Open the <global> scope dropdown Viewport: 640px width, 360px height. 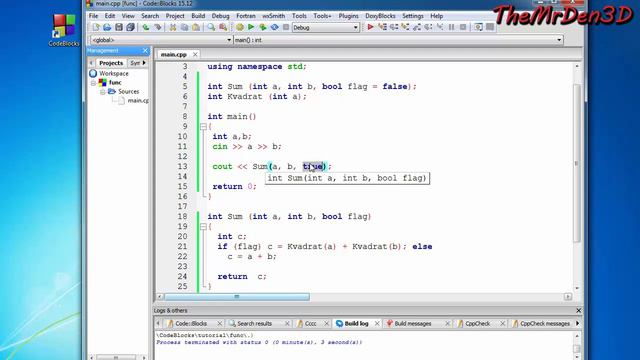229,40
